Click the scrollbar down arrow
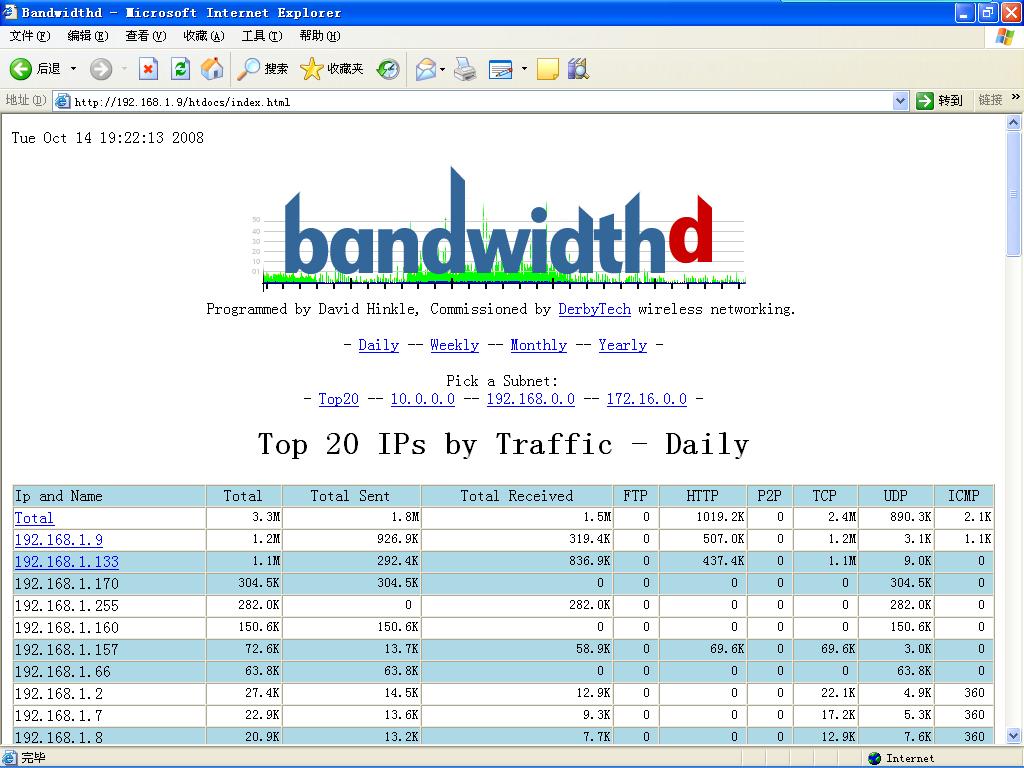The width and height of the screenshot is (1024, 768). click(x=1014, y=736)
